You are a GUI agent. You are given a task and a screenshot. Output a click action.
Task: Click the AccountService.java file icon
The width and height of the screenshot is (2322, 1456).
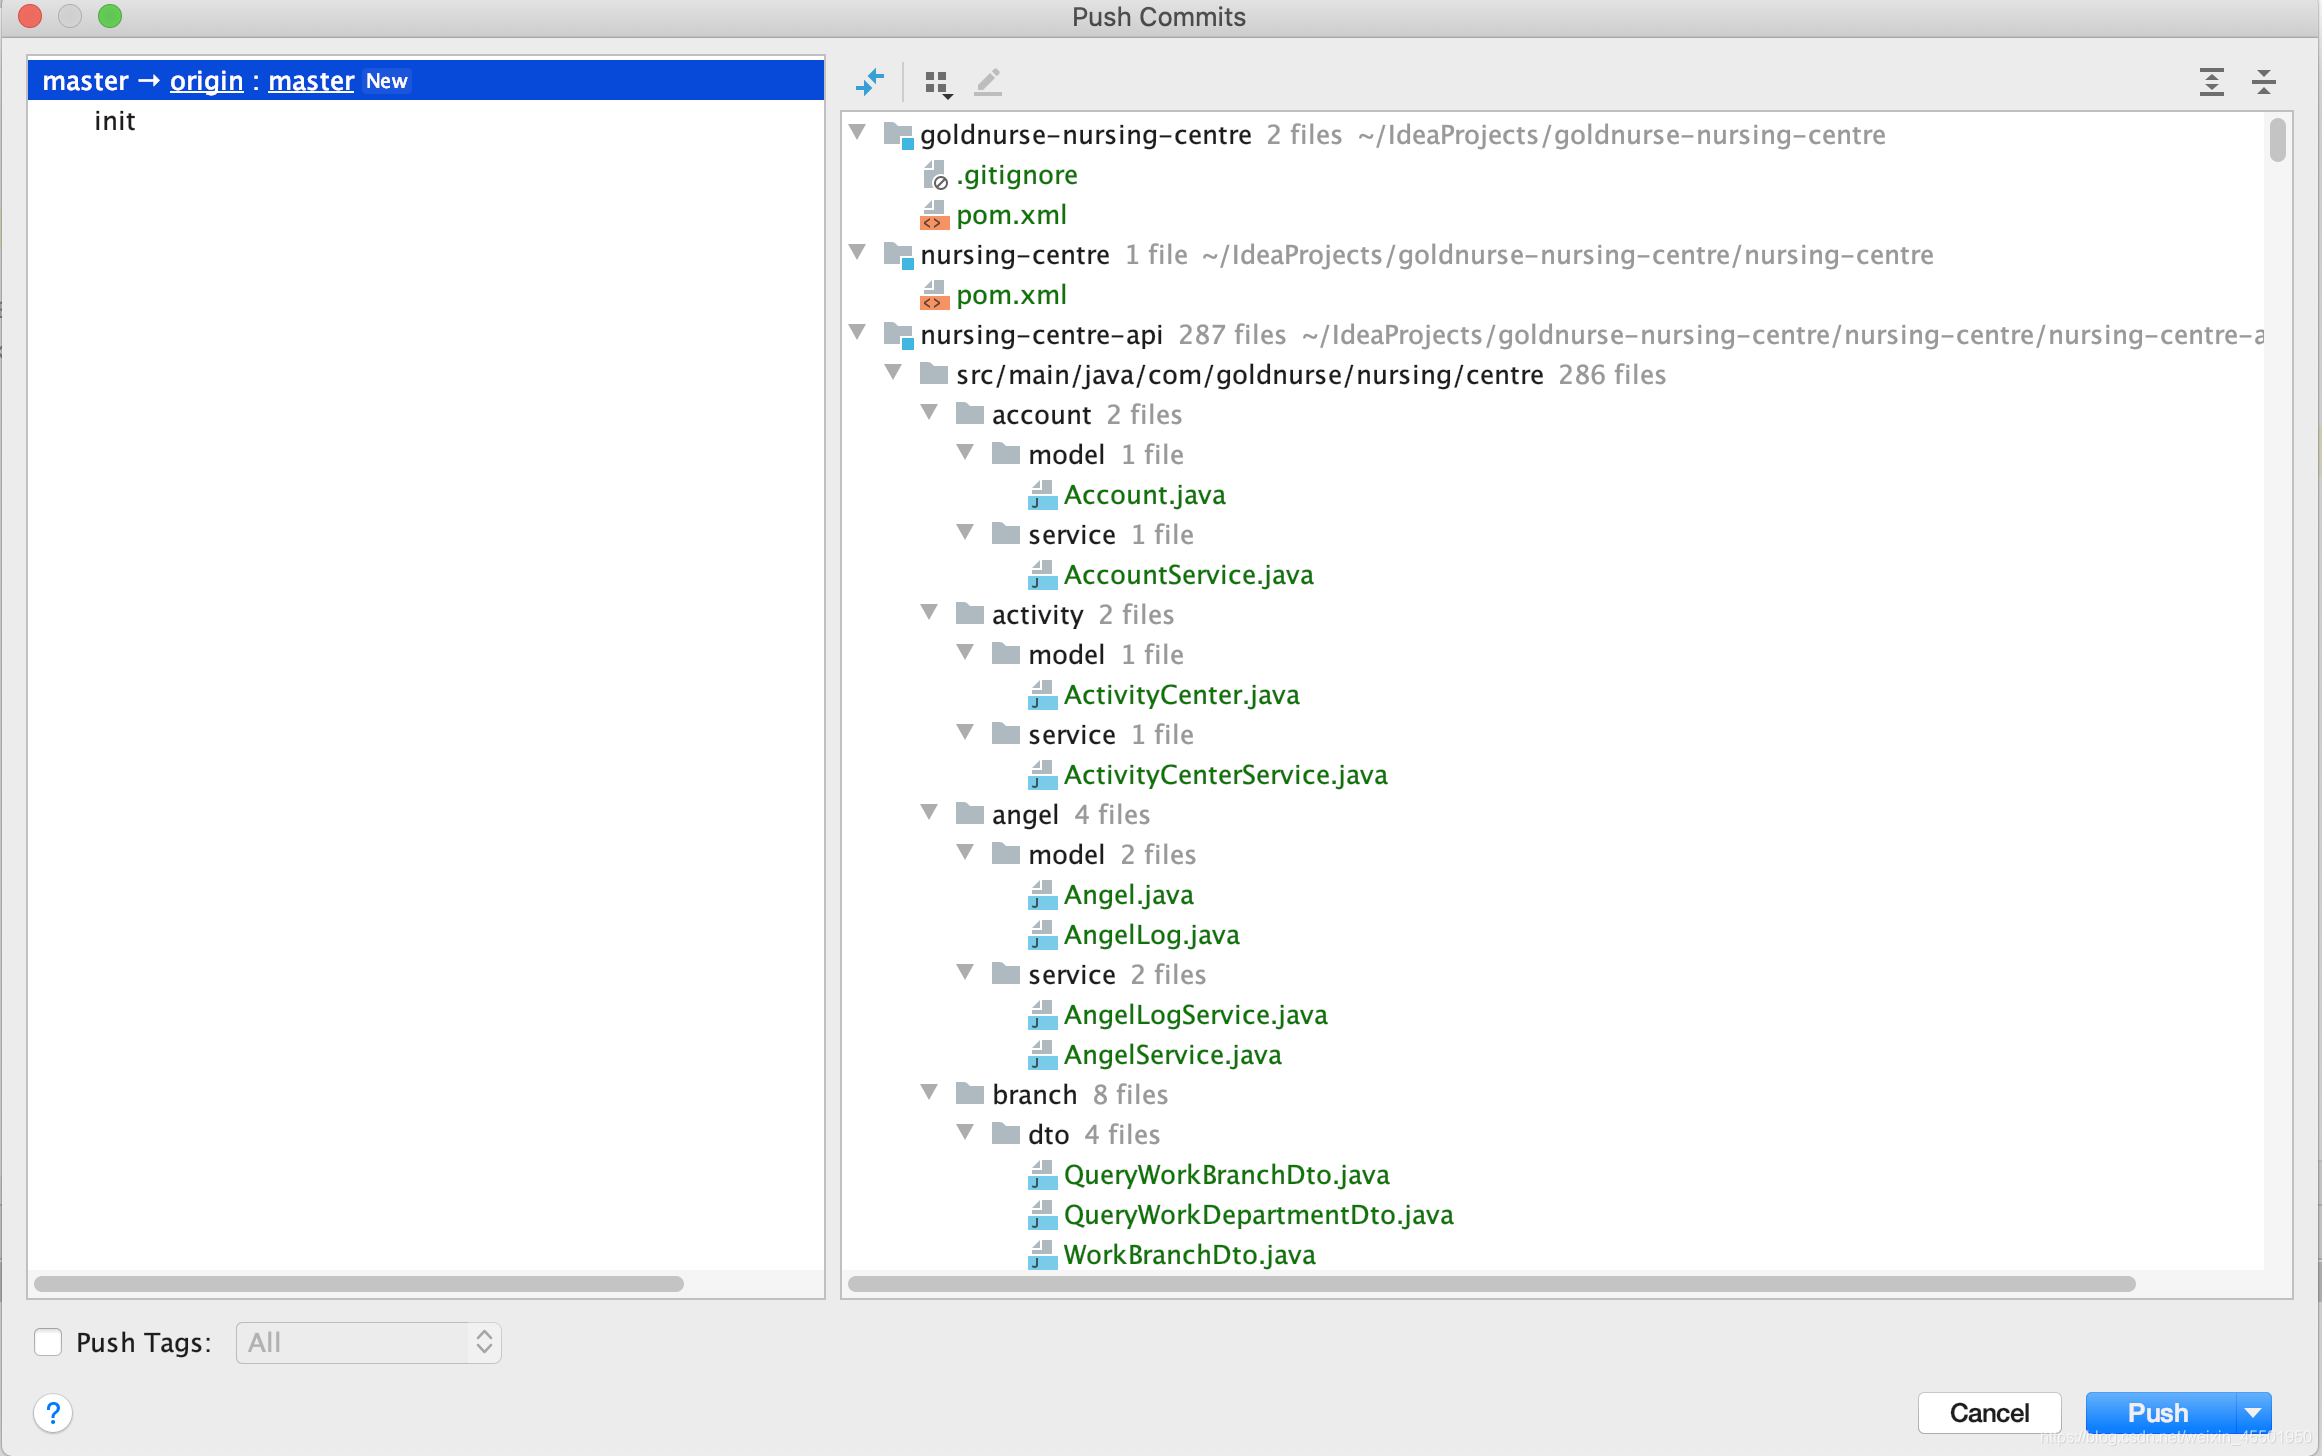[x=1042, y=575]
